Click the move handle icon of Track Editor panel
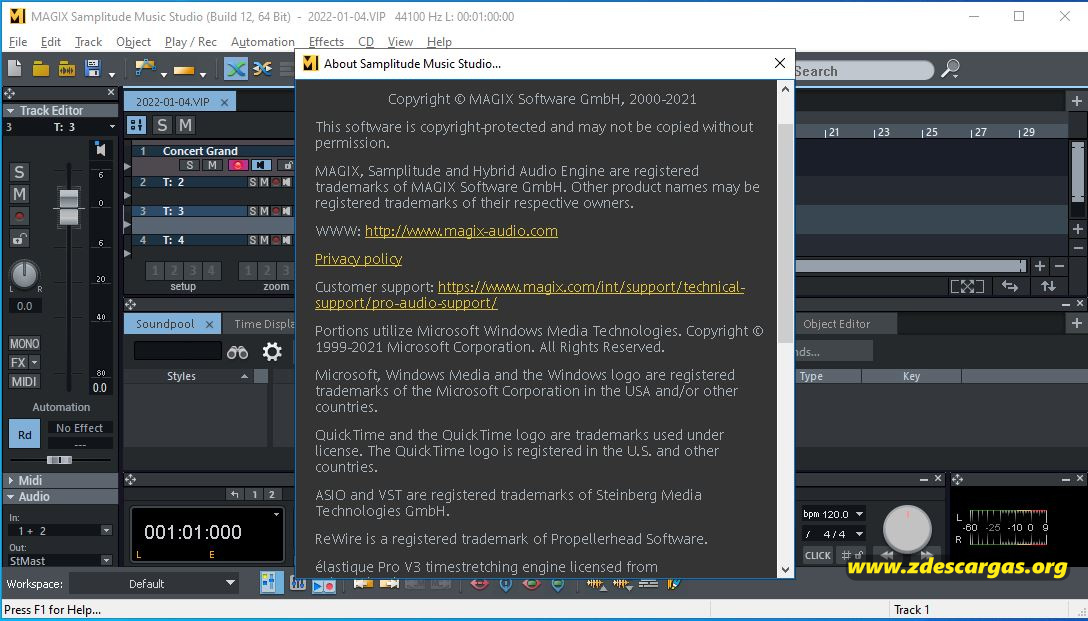 click(9, 93)
